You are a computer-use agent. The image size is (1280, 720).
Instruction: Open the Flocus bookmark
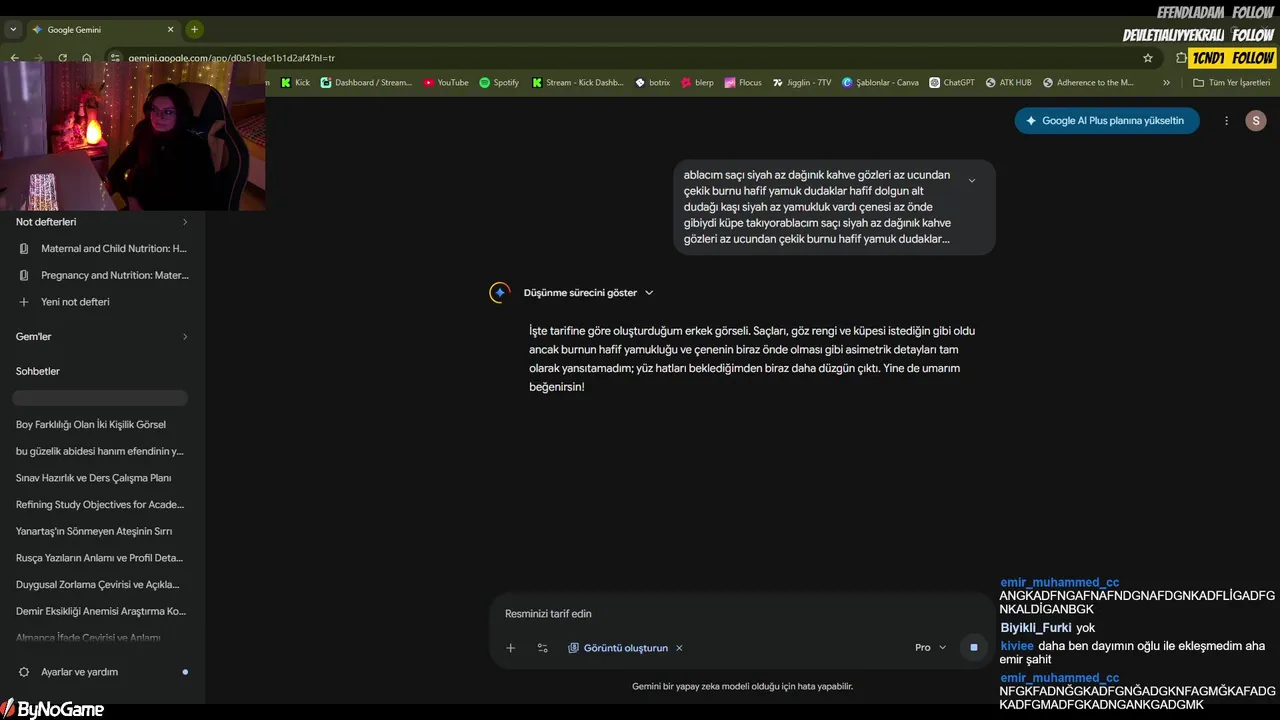pyautogui.click(x=744, y=82)
